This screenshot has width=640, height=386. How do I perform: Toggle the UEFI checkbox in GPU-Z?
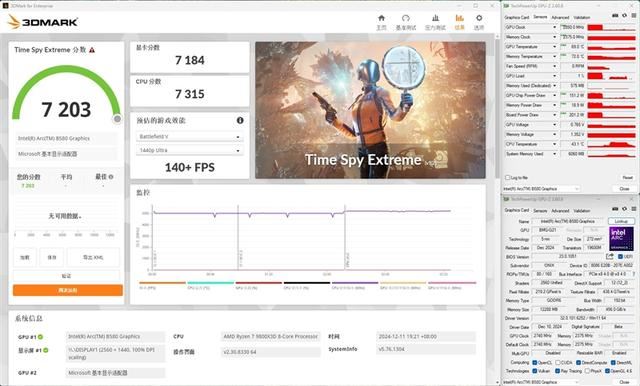[x=620, y=257]
